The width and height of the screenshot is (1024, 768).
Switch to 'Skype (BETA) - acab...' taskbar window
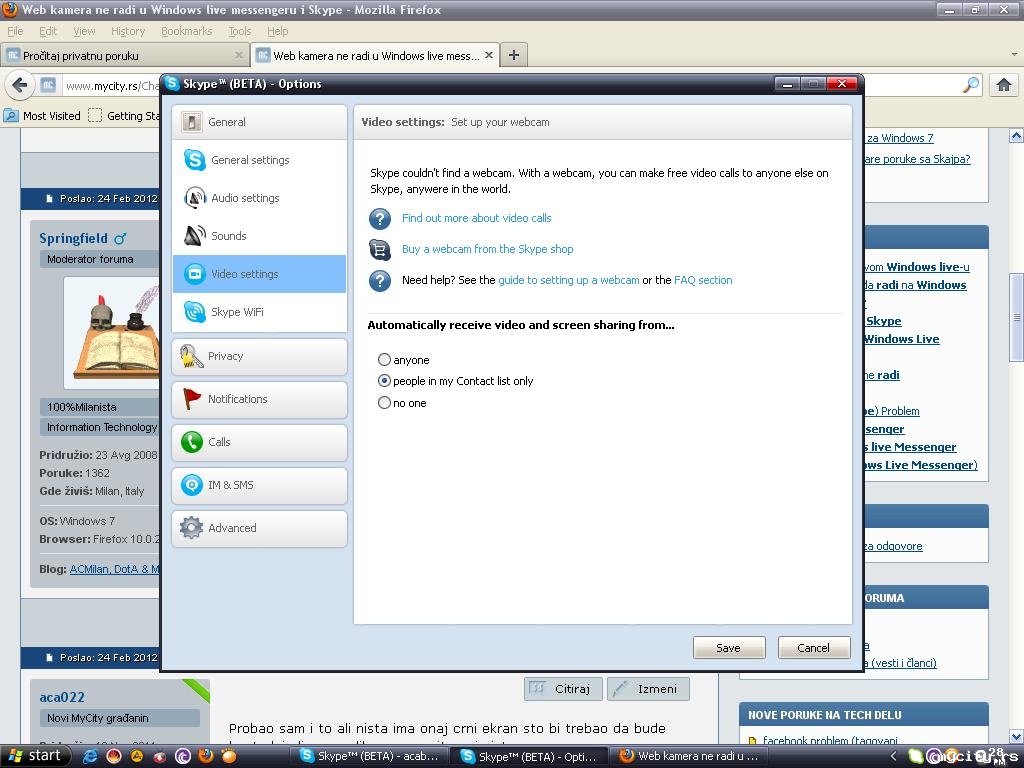pyautogui.click(x=370, y=756)
